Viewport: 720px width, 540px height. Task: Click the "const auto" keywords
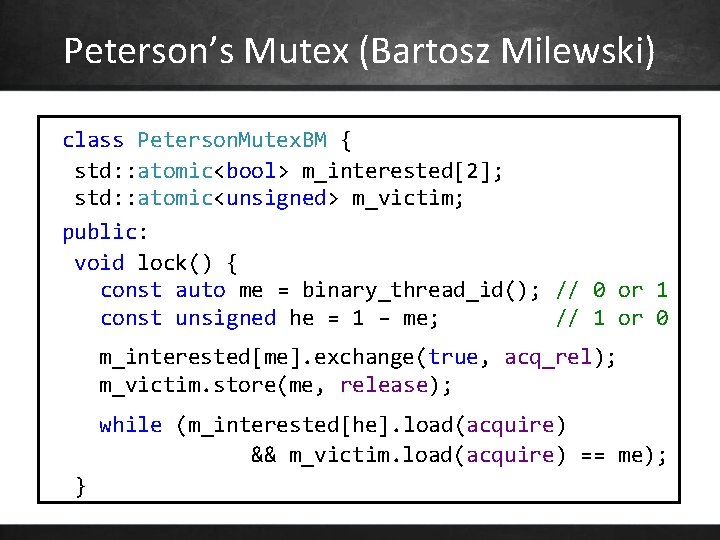(163, 290)
